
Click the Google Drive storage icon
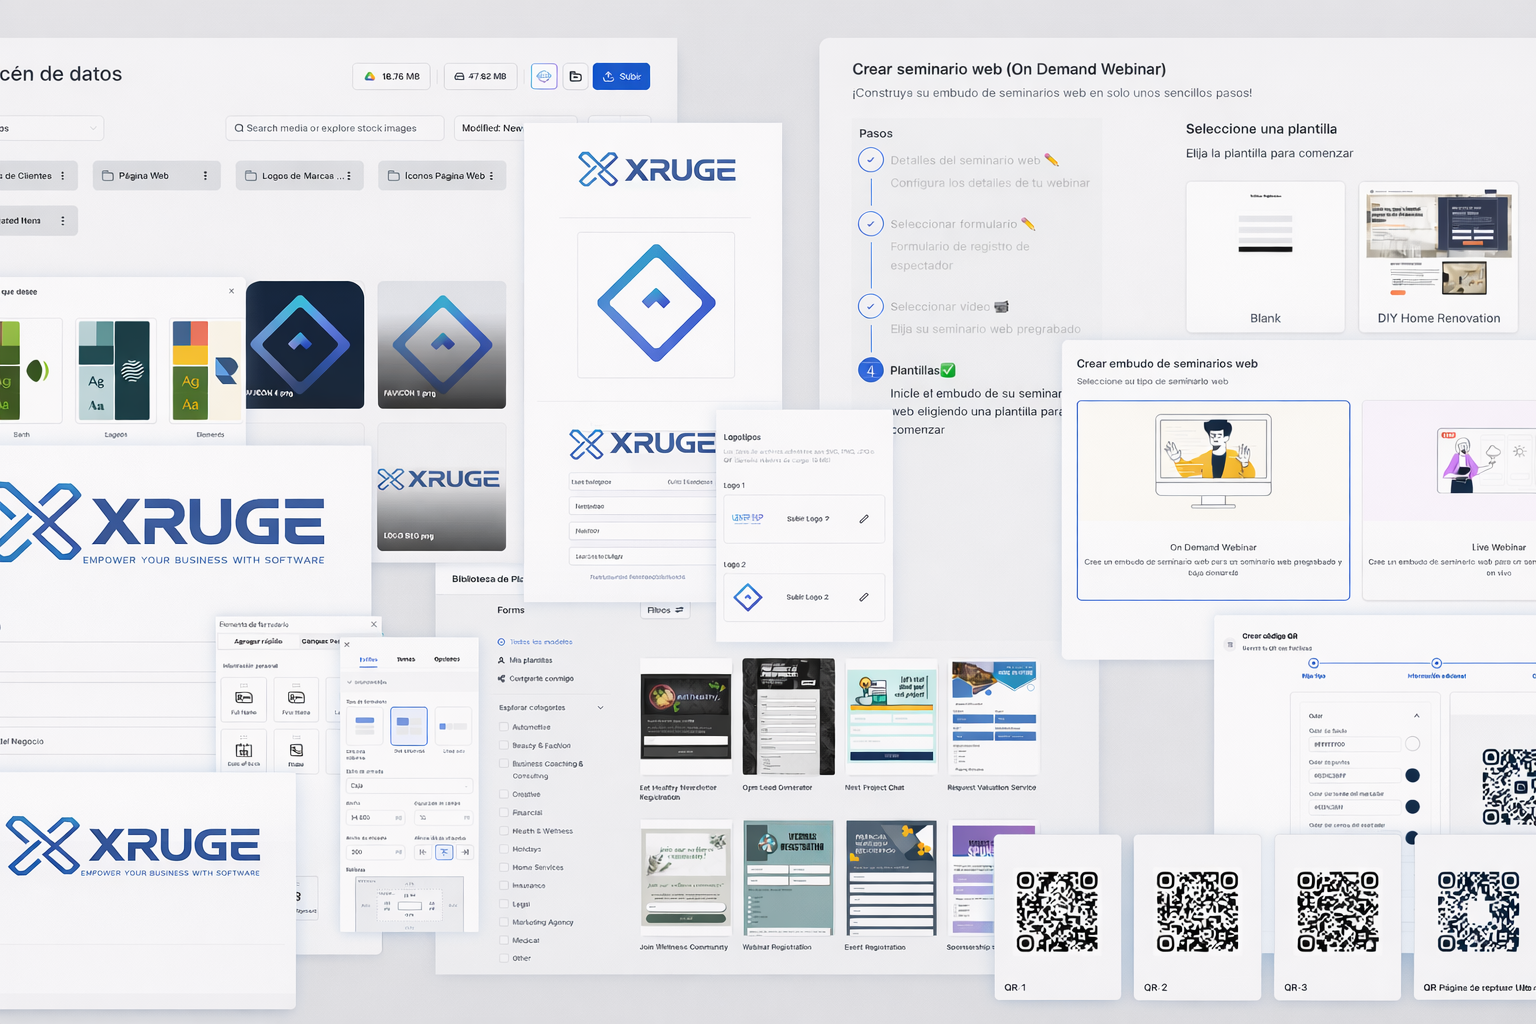(370, 77)
